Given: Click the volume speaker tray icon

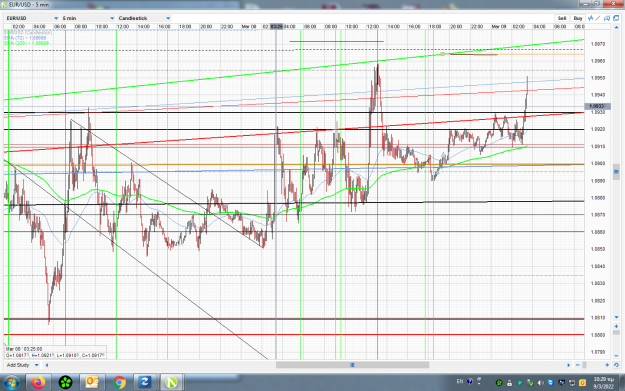Looking at the screenshot, I should pyautogui.click(x=540, y=383).
